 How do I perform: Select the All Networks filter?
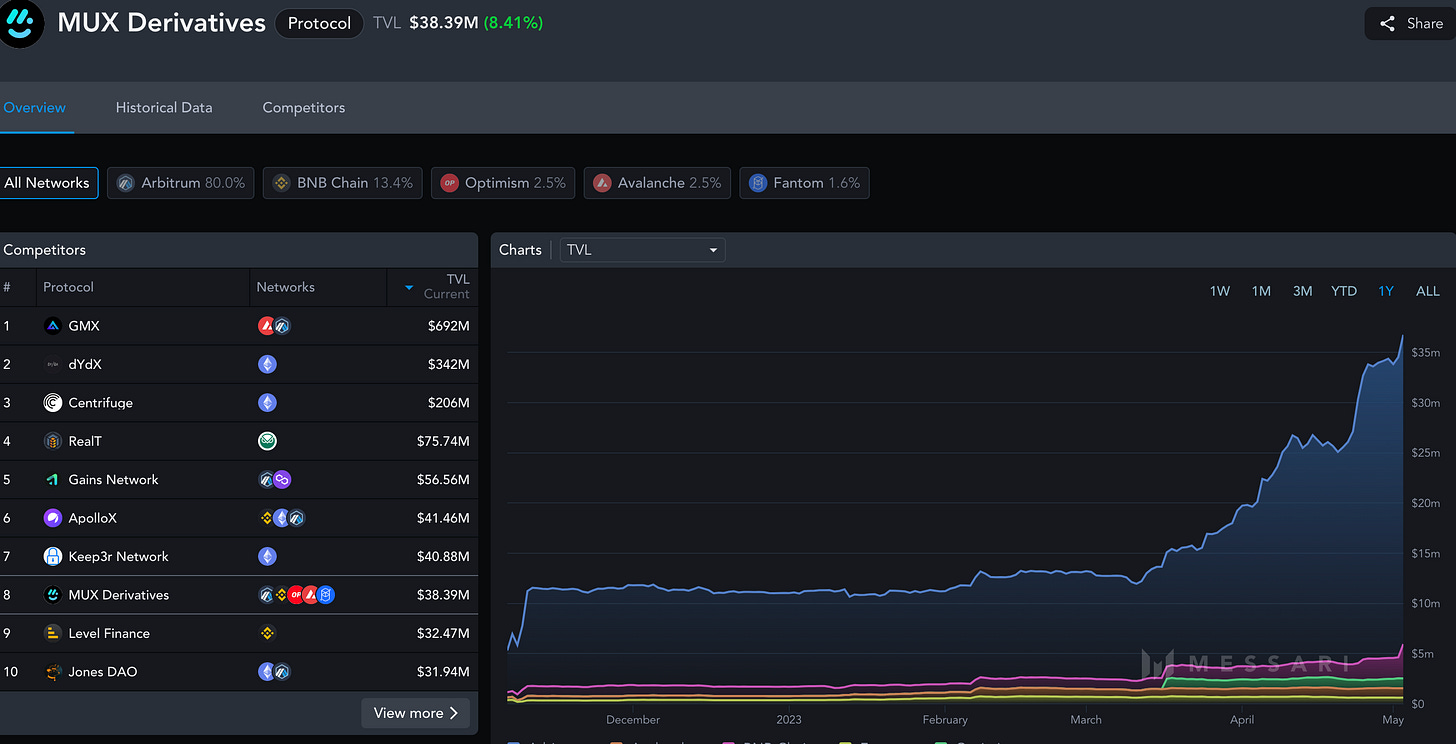(47, 183)
